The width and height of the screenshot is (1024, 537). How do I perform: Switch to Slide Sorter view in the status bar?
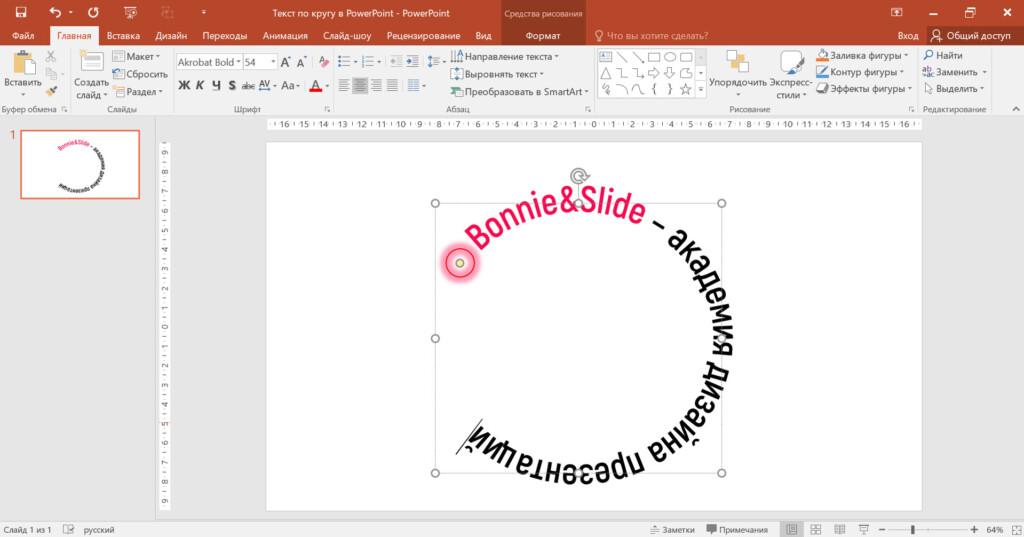(815, 529)
